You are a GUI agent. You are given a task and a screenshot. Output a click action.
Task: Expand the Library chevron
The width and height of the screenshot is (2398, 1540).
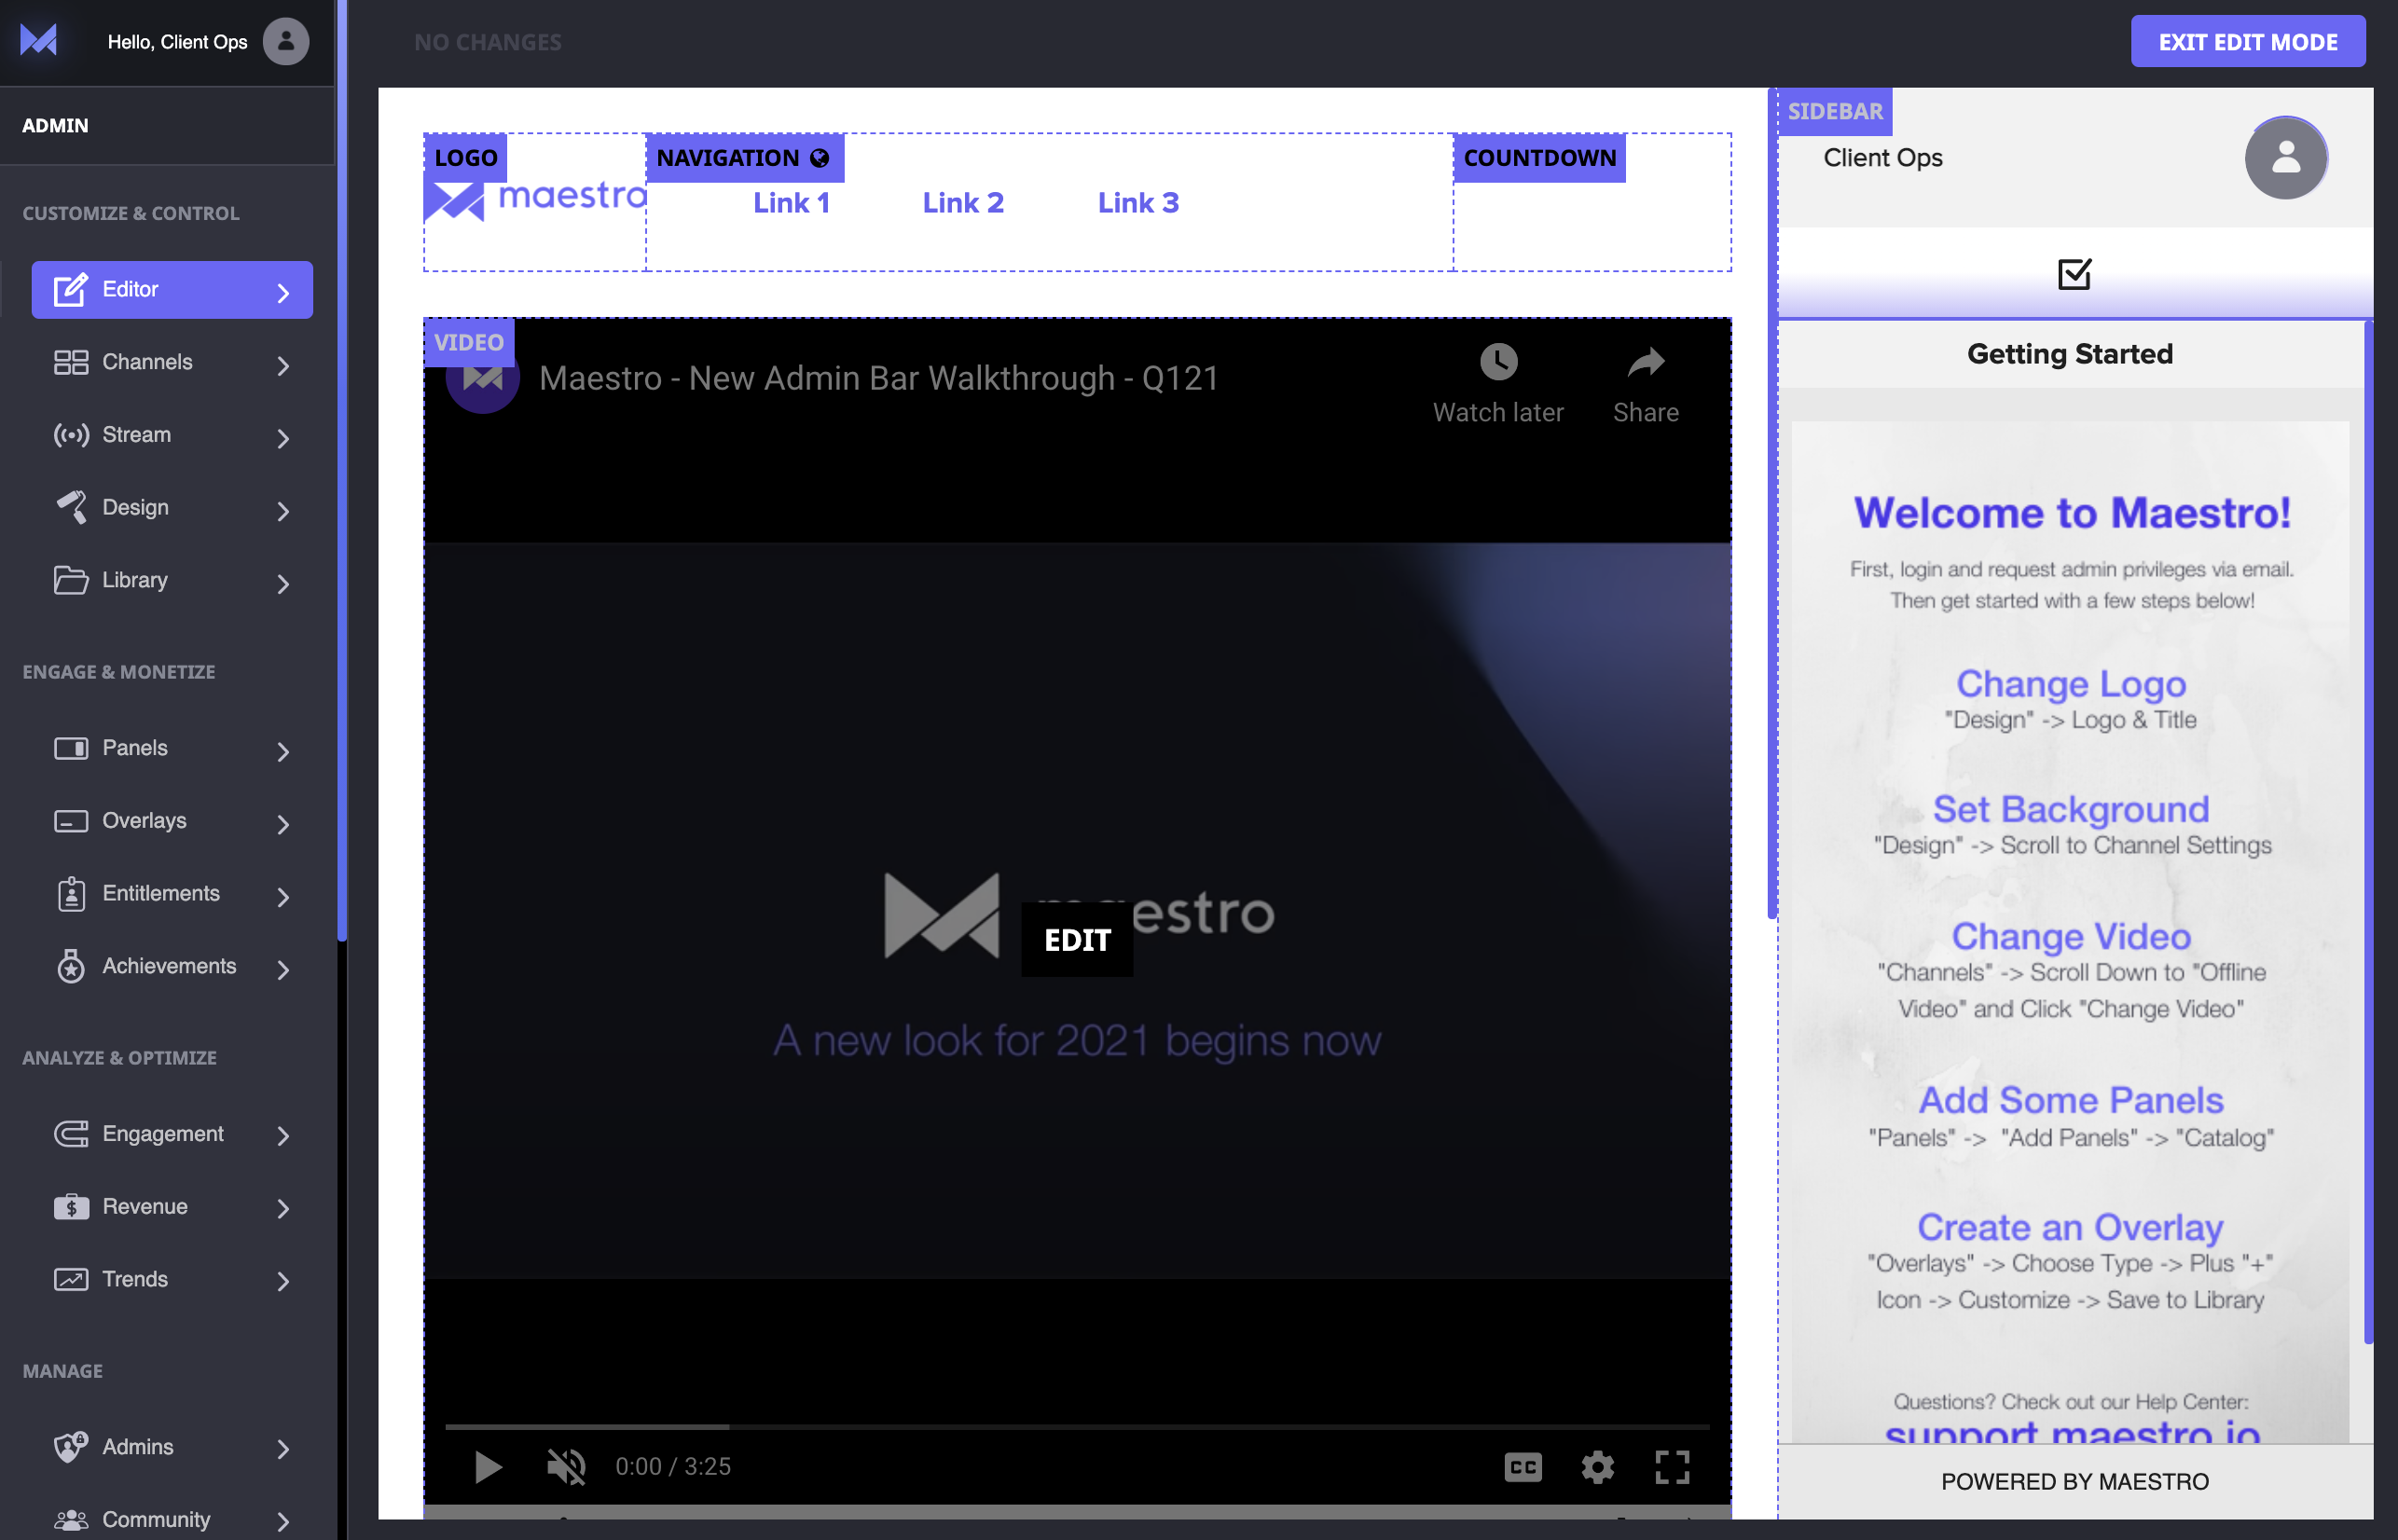[x=283, y=584]
